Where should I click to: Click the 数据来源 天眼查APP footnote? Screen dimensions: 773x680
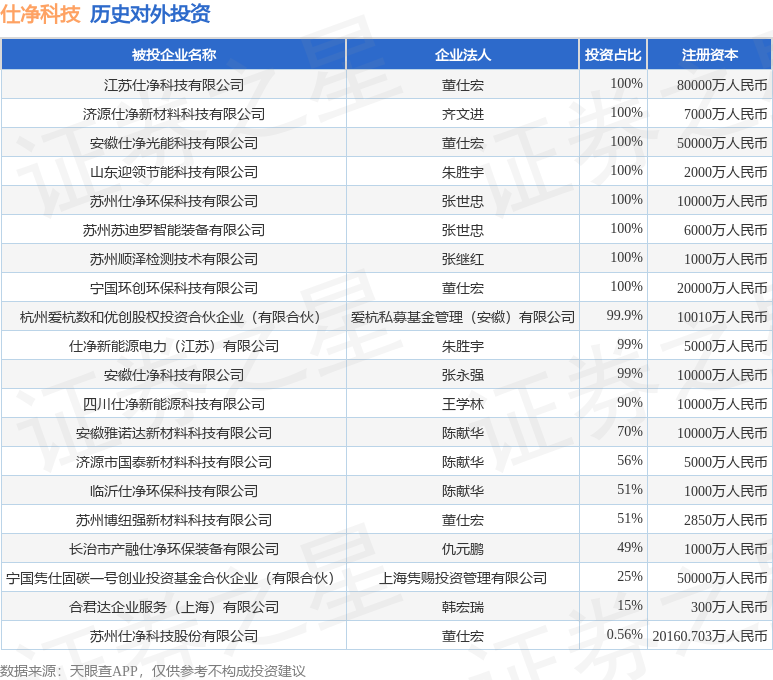[x=152, y=671]
